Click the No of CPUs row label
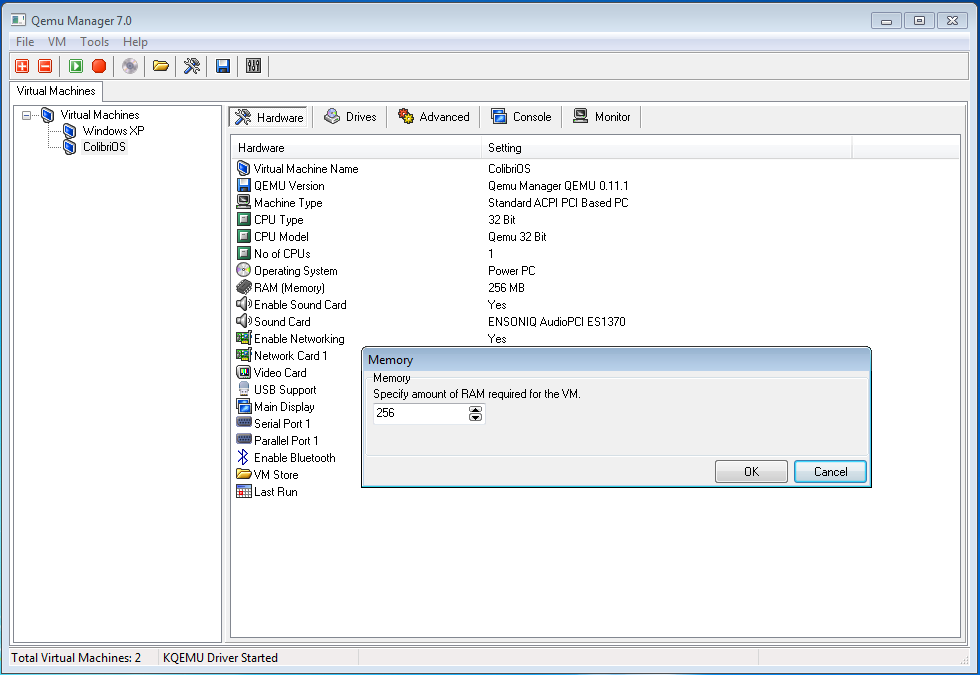The height and width of the screenshot is (675, 980). [282, 254]
